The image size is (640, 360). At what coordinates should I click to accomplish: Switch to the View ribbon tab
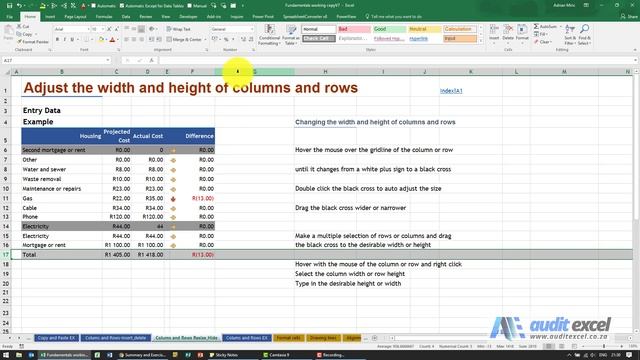click(165, 17)
